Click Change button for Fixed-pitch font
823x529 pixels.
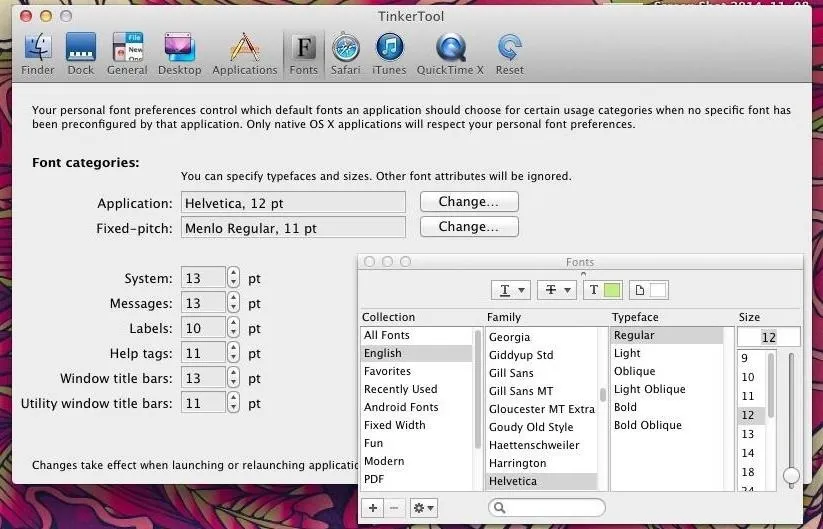469,227
